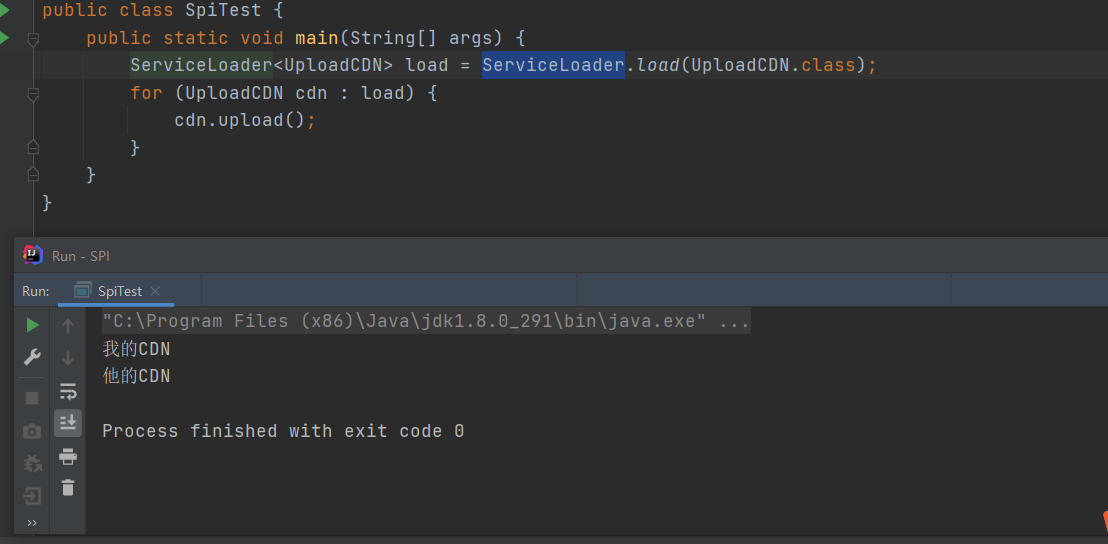Expand more Run toolbar actions chevron
The image size is (1108, 544).
(x=32, y=523)
